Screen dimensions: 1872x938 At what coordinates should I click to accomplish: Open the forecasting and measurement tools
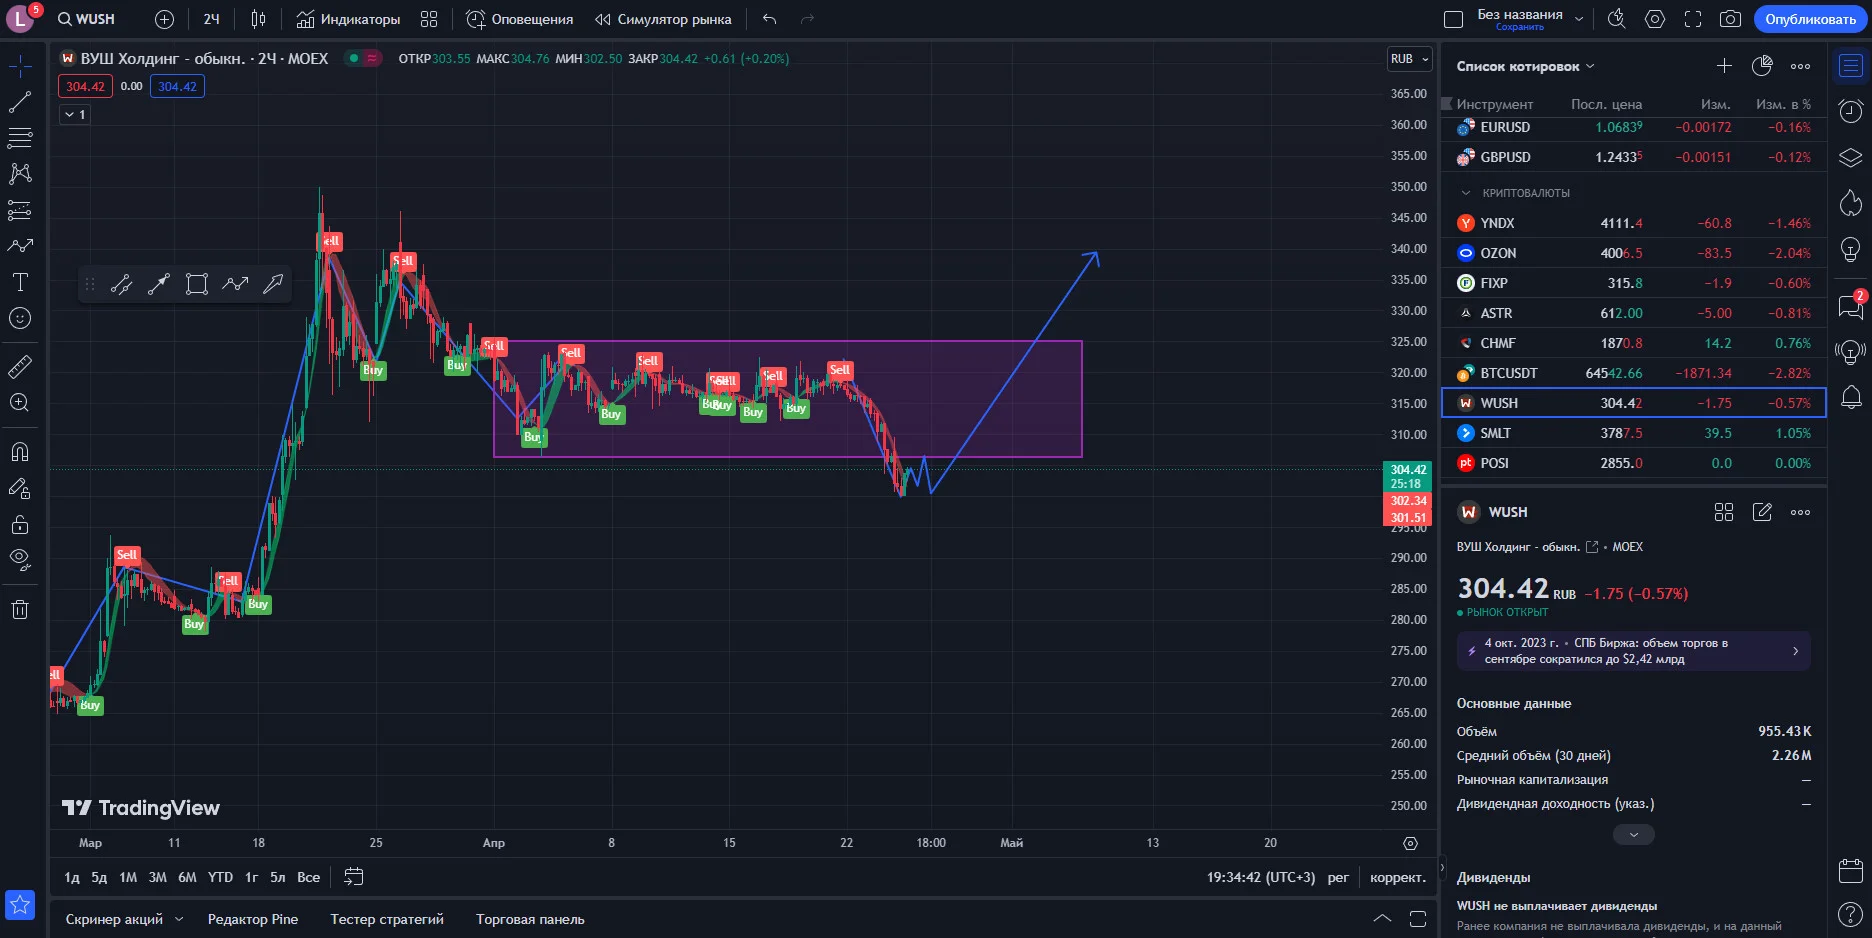[x=20, y=210]
